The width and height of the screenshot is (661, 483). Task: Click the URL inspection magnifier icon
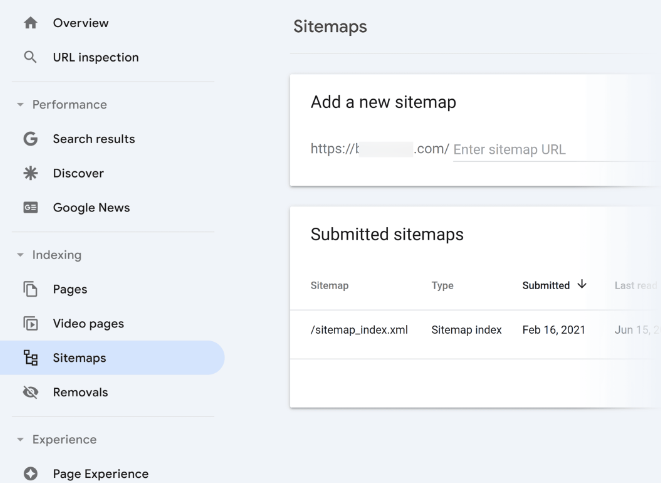tap(30, 57)
